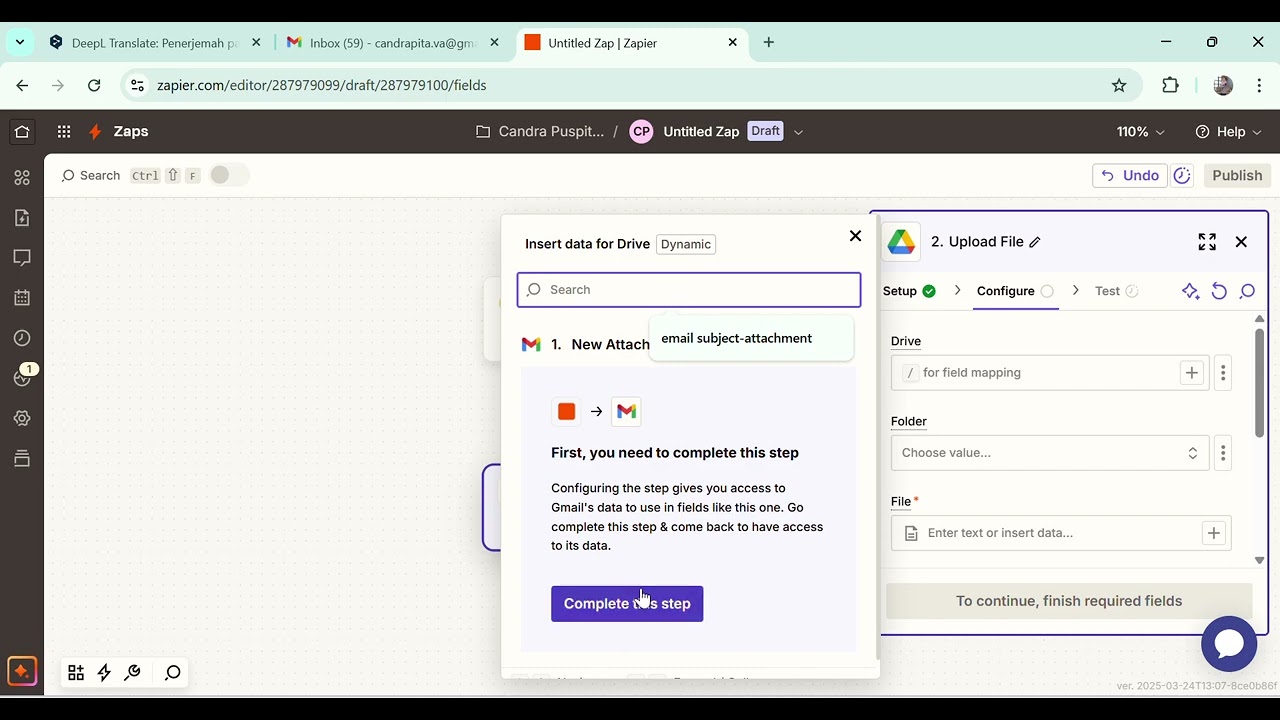
Task: Open the apps grid launcher
Action: point(64,131)
